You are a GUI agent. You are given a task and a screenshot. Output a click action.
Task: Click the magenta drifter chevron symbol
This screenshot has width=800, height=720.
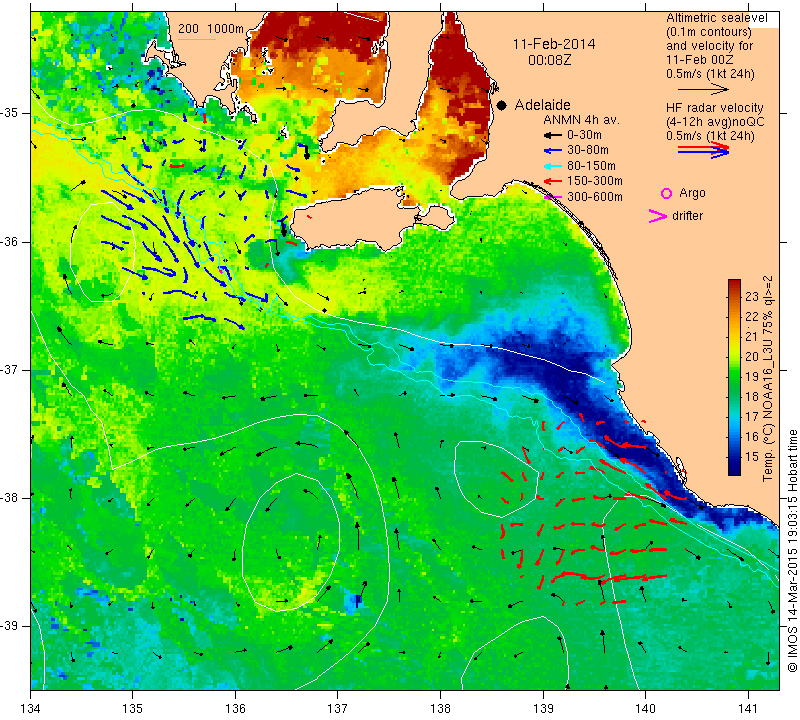(x=658, y=216)
